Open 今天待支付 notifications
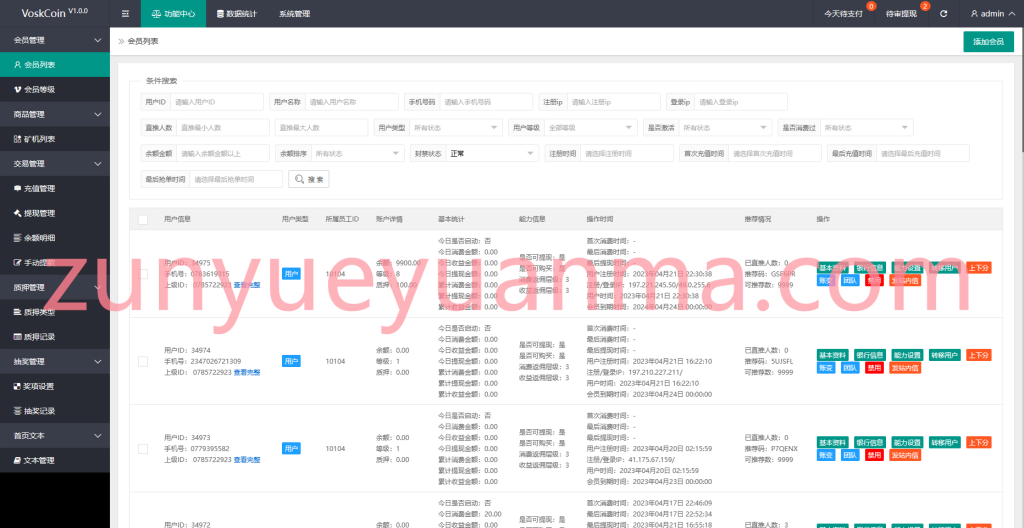Screen dimensions: 1024x528 (x=844, y=13)
